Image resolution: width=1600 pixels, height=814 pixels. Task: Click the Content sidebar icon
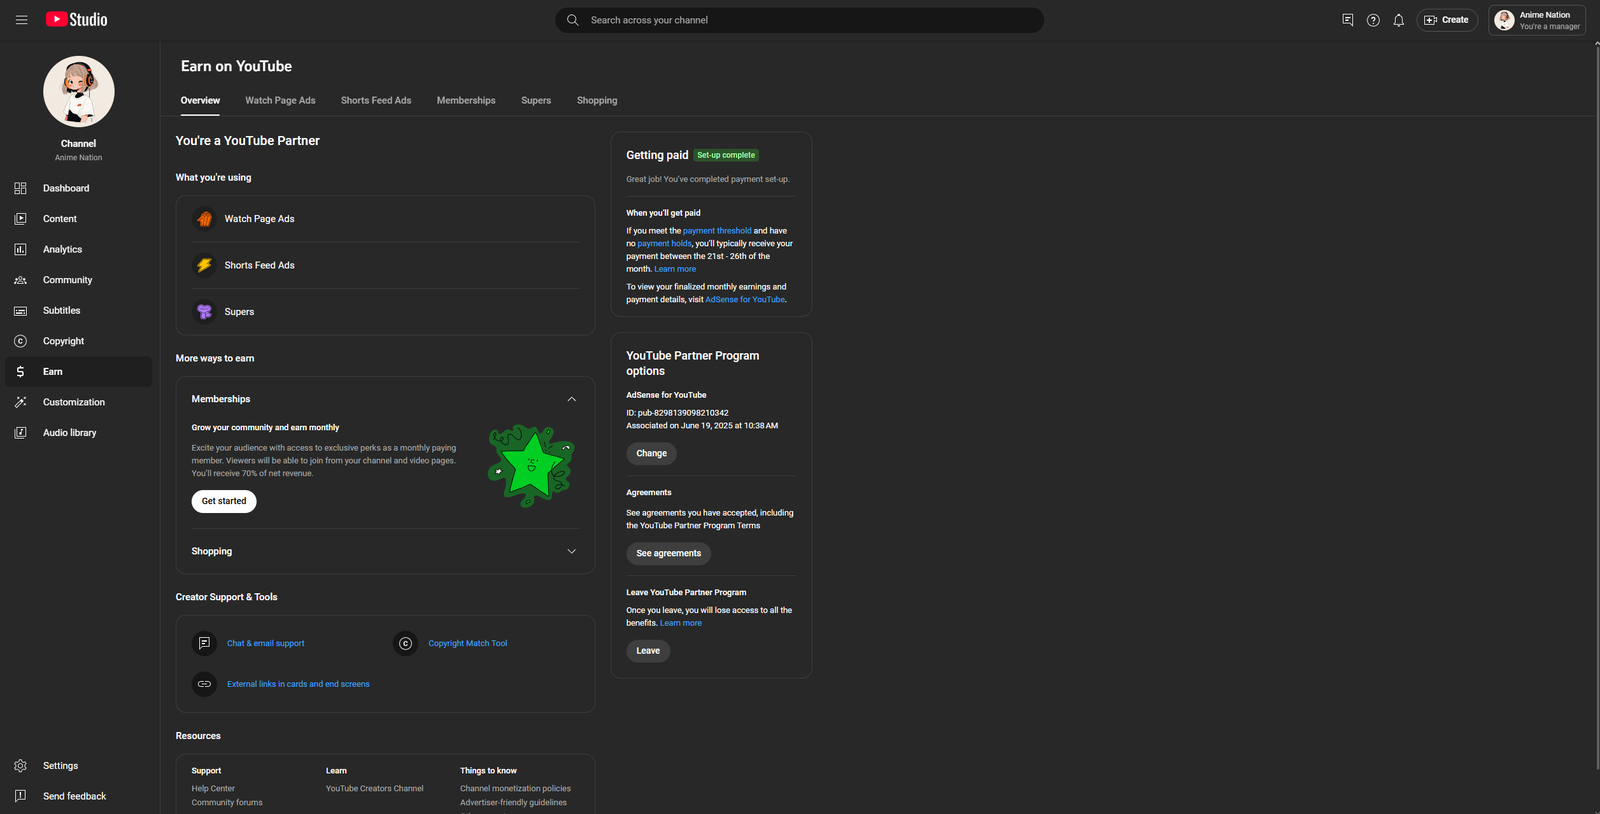pyautogui.click(x=20, y=219)
